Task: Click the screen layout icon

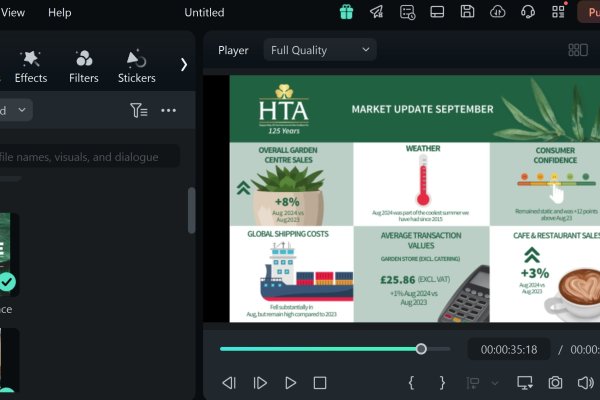Action: 437,12
